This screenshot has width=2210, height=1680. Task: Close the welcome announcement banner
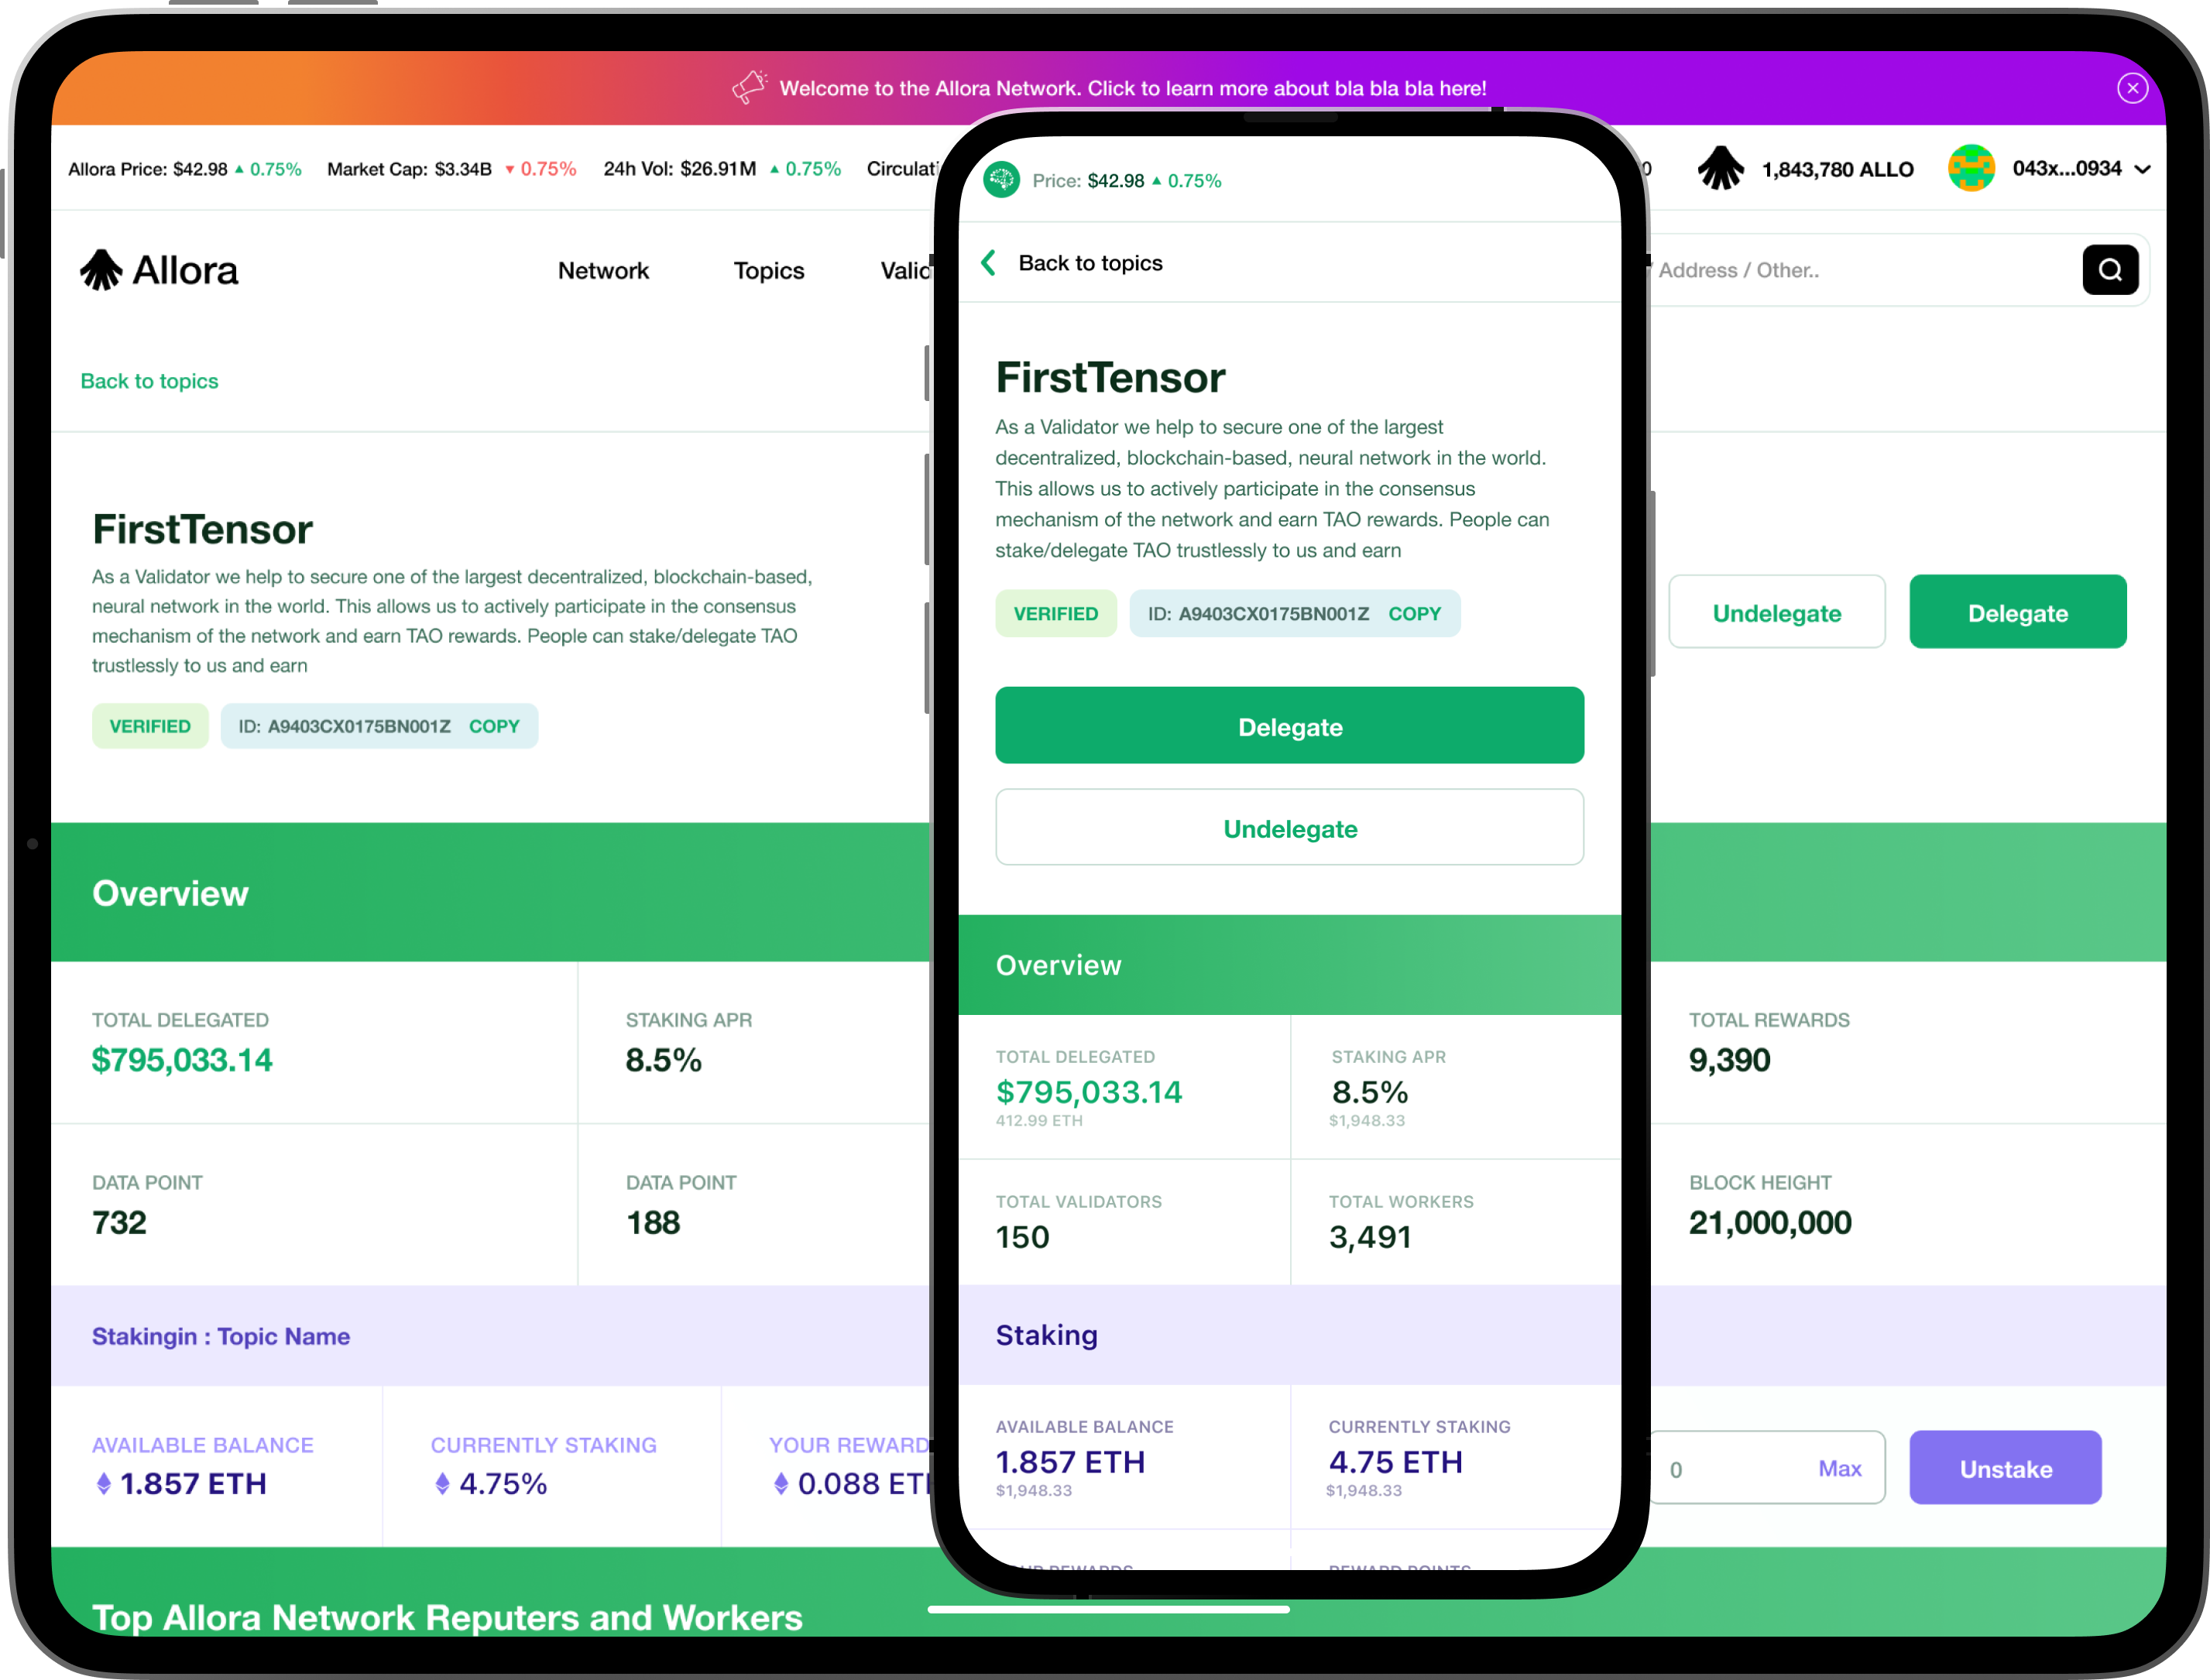click(x=2132, y=88)
